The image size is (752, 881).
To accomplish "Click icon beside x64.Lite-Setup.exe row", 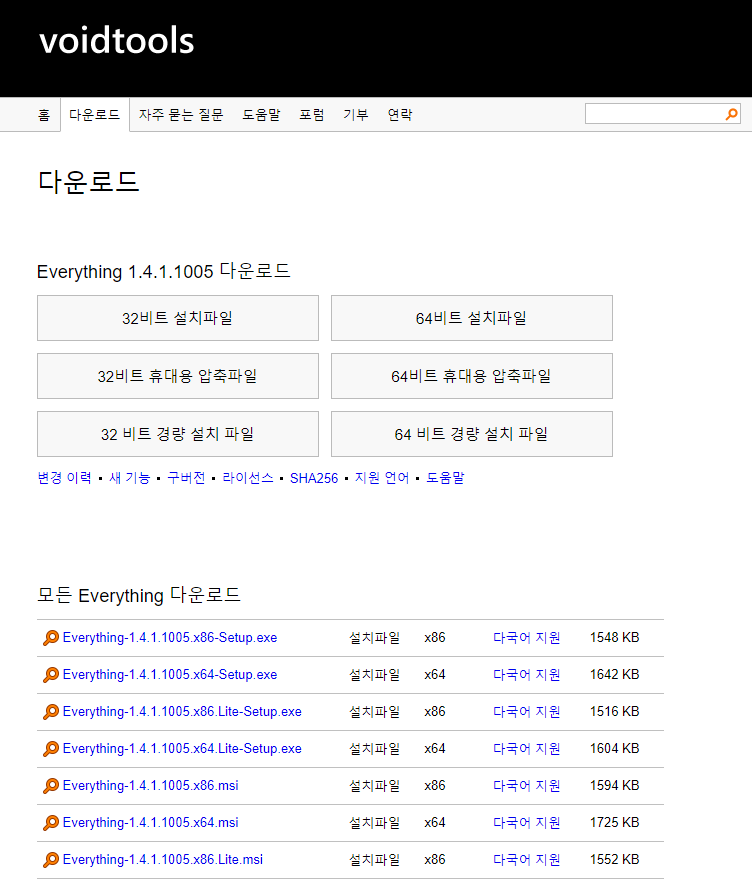I will coord(51,749).
